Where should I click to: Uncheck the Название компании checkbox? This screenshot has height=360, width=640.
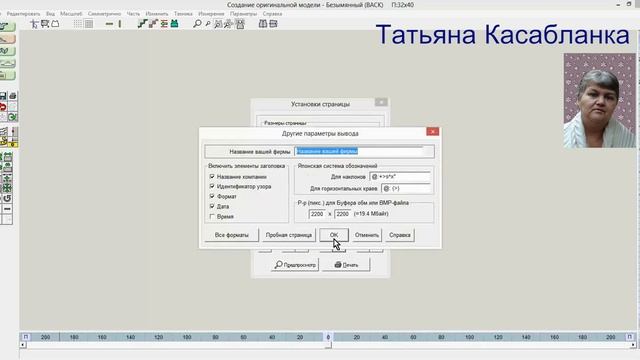pos(212,176)
